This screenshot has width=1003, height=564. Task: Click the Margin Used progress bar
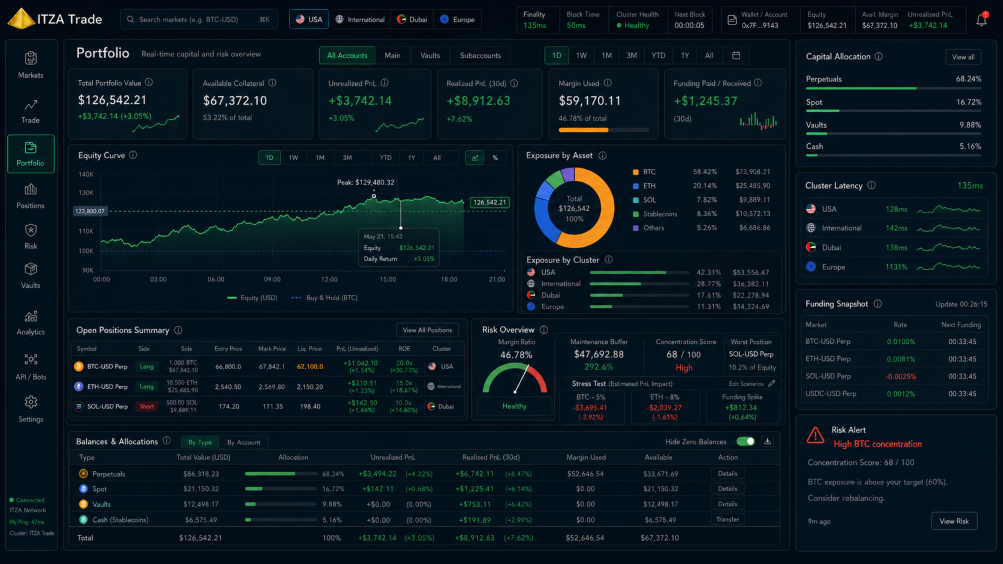(x=604, y=130)
